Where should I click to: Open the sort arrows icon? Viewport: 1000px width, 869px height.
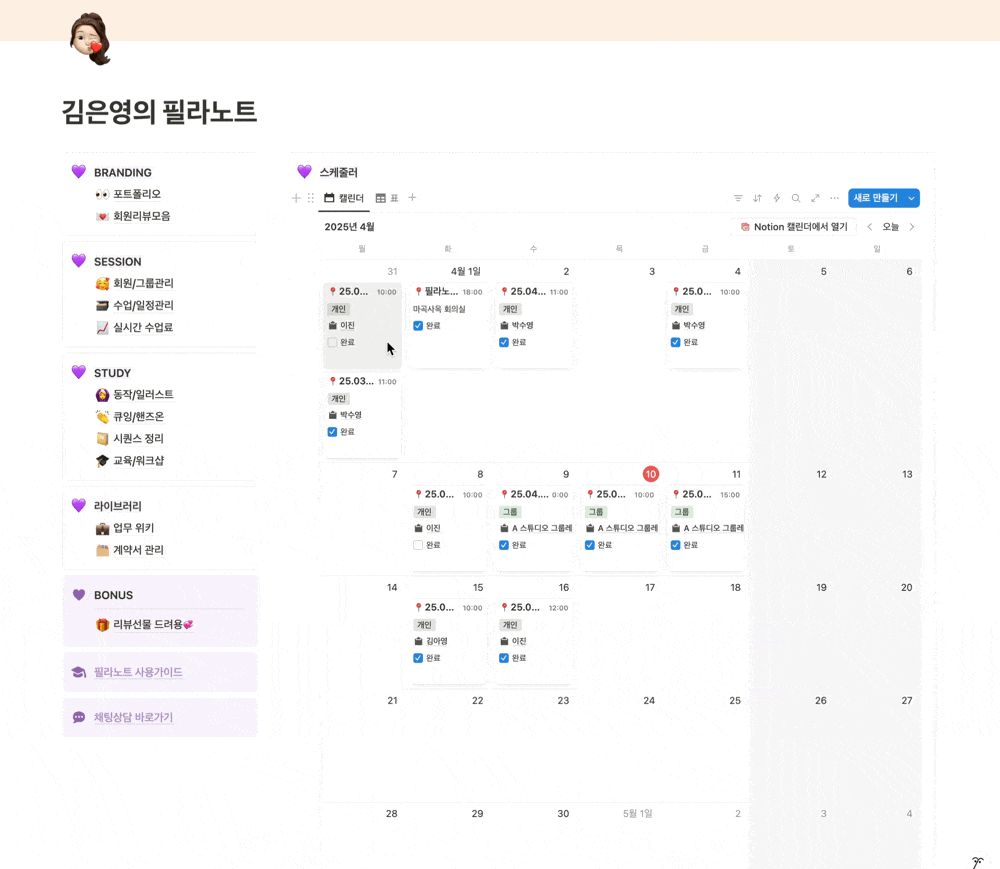[x=757, y=198]
